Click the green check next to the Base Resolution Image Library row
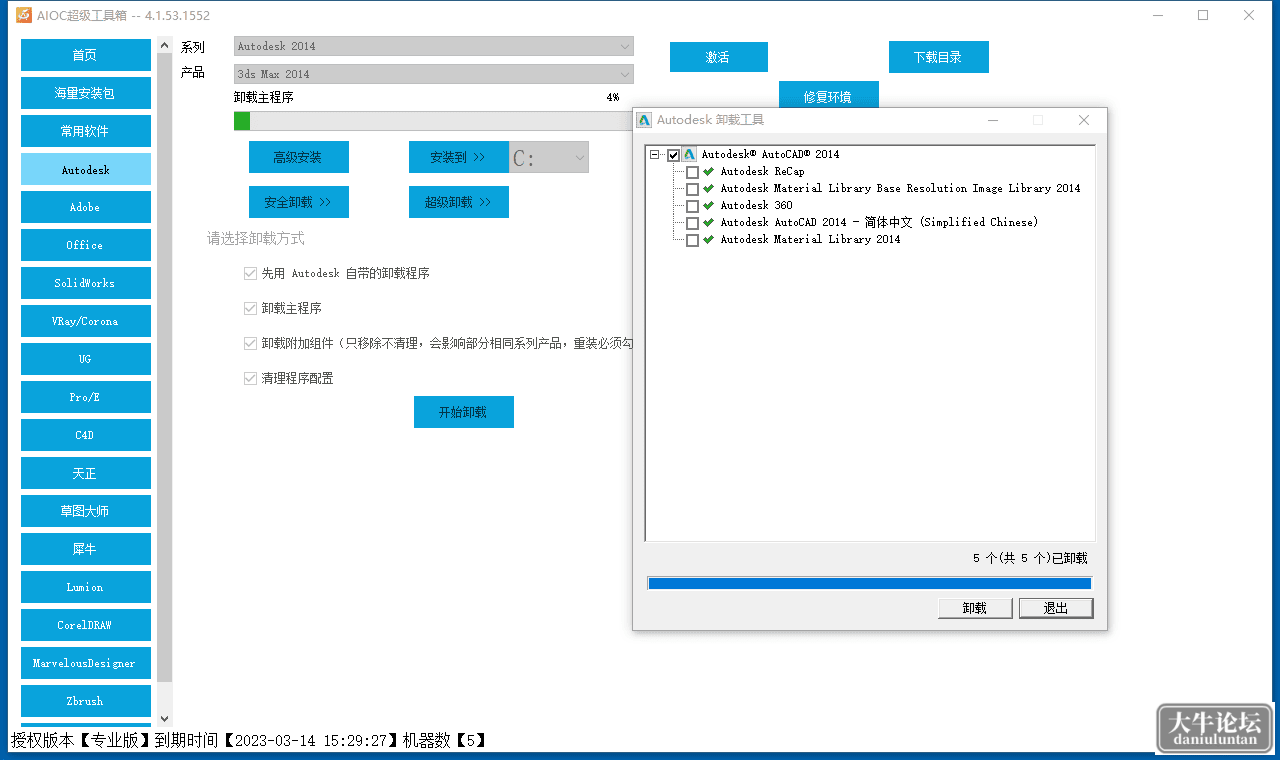Image resolution: width=1280 pixels, height=760 pixels. pyautogui.click(x=709, y=189)
